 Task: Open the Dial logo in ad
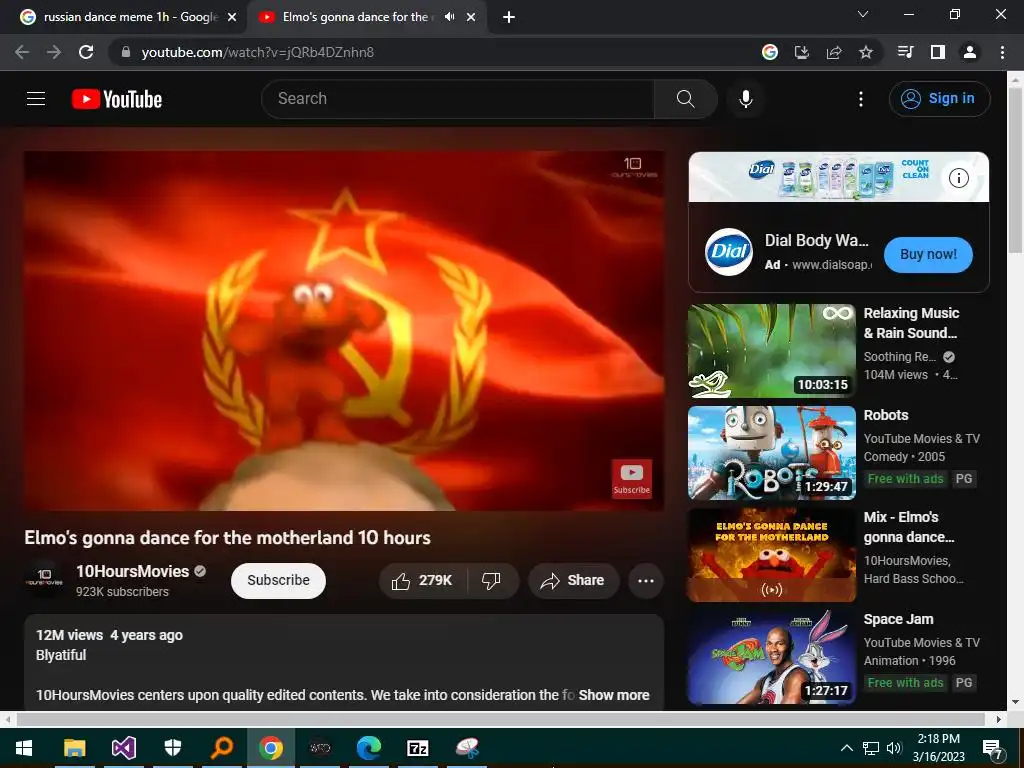[729, 251]
